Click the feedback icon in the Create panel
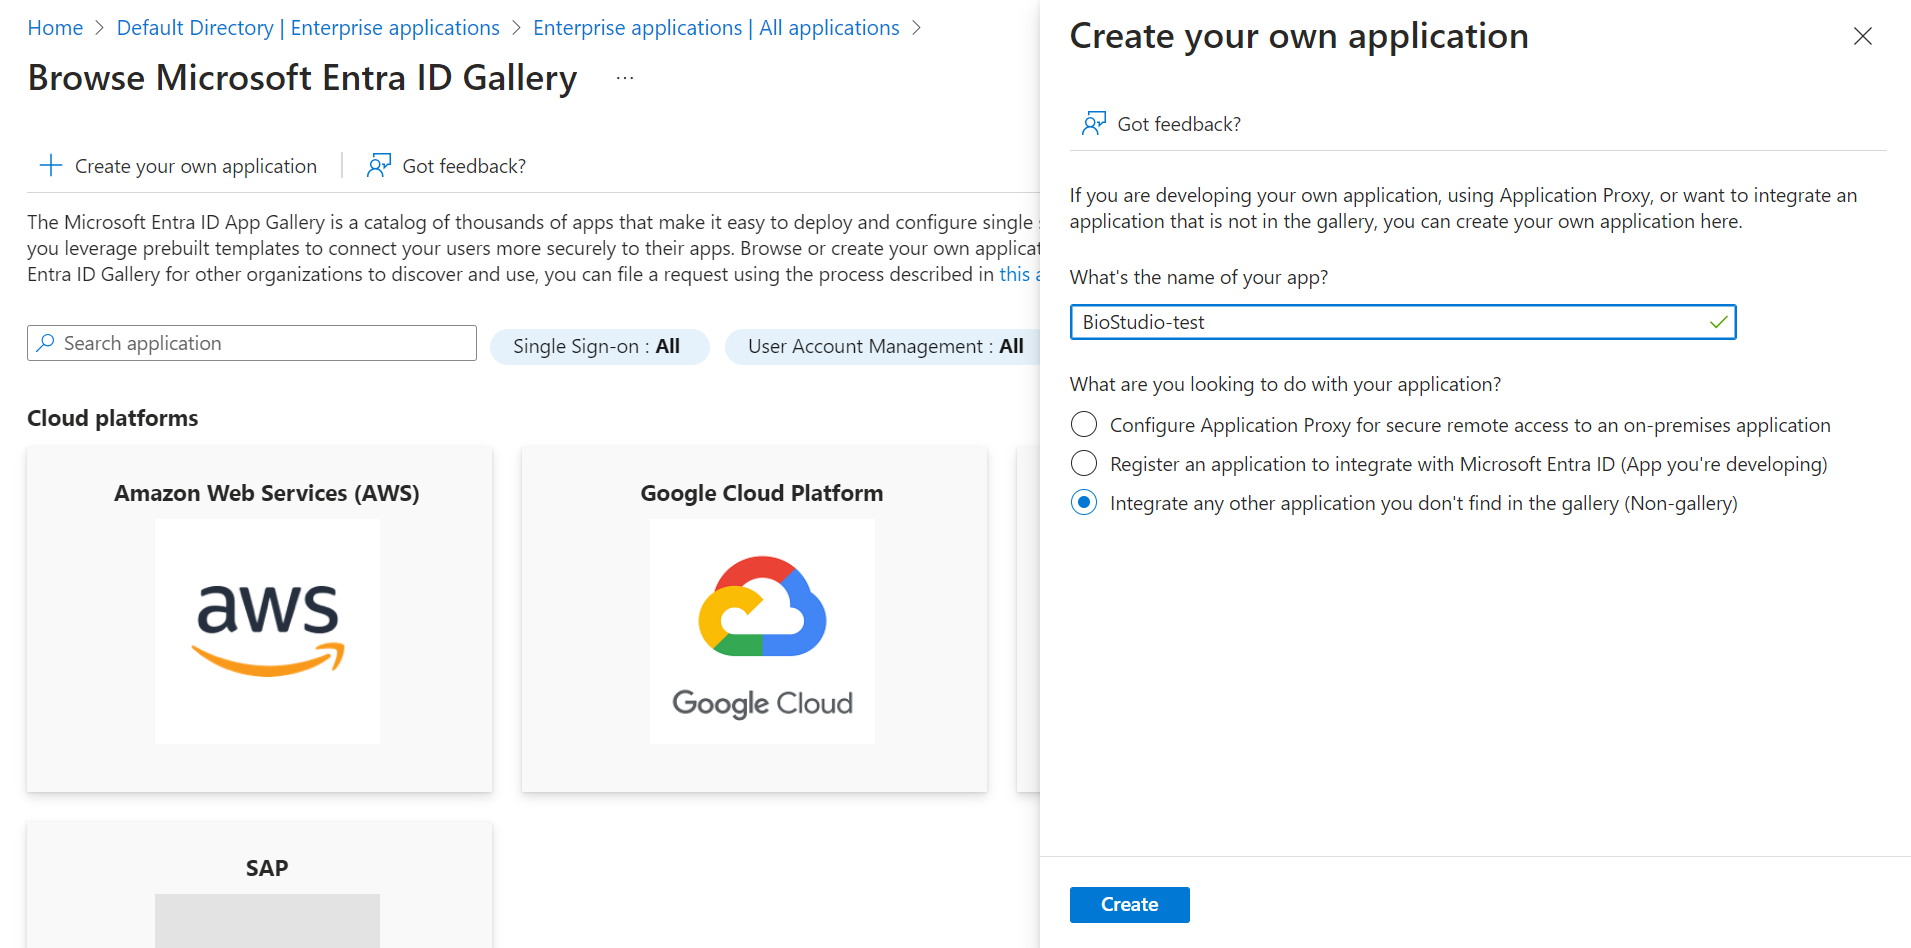1911x948 pixels. [x=1093, y=124]
